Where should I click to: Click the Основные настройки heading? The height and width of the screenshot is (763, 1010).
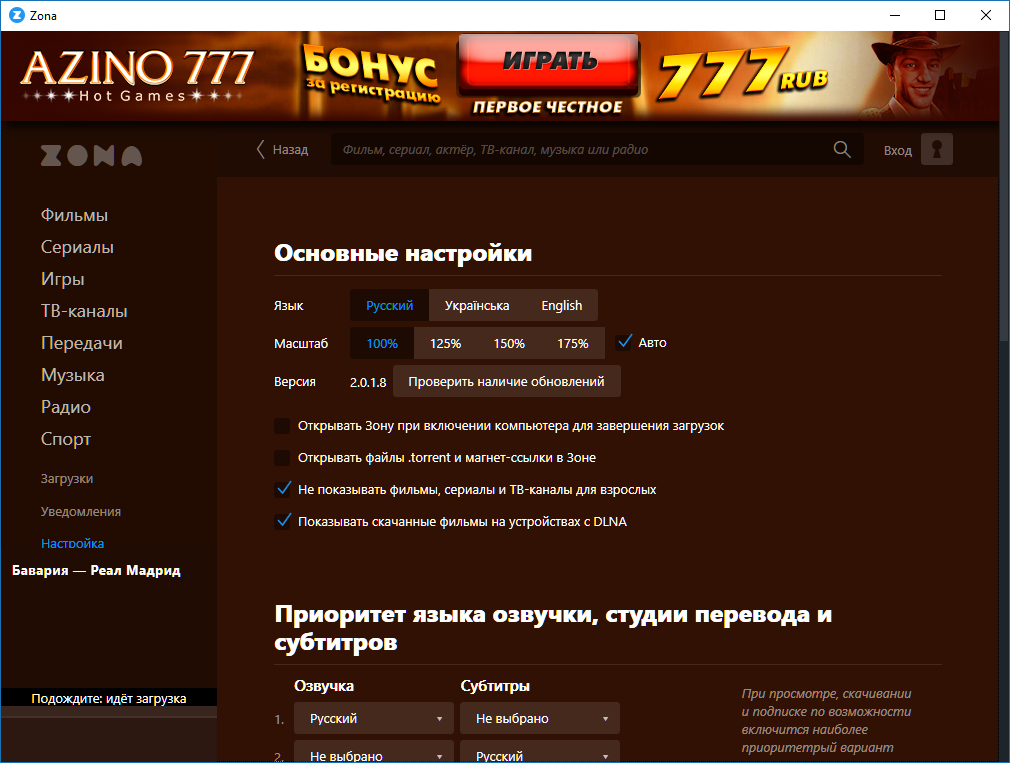[403, 253]
